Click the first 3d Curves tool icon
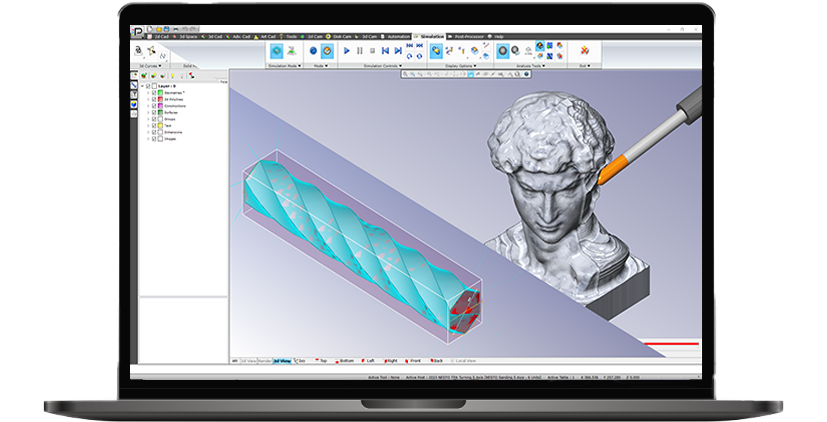 (138, 51)
